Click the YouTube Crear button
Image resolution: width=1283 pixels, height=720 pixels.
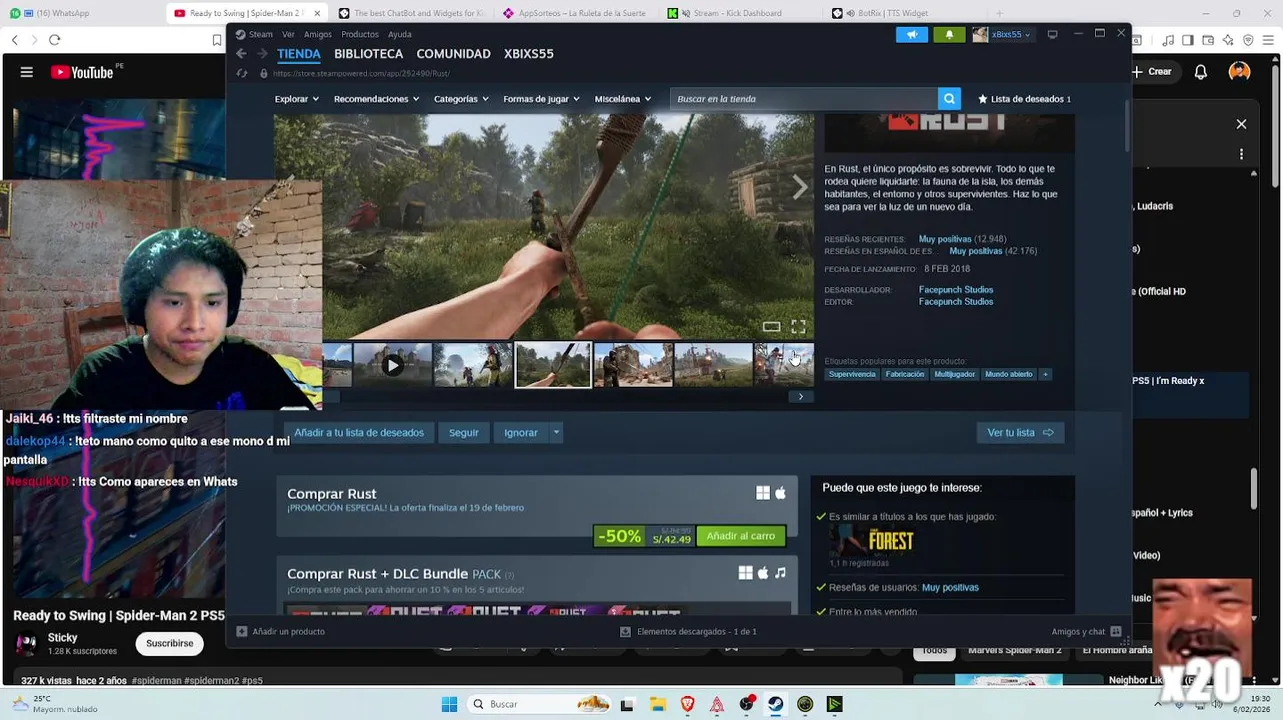tap(1153, 71)
